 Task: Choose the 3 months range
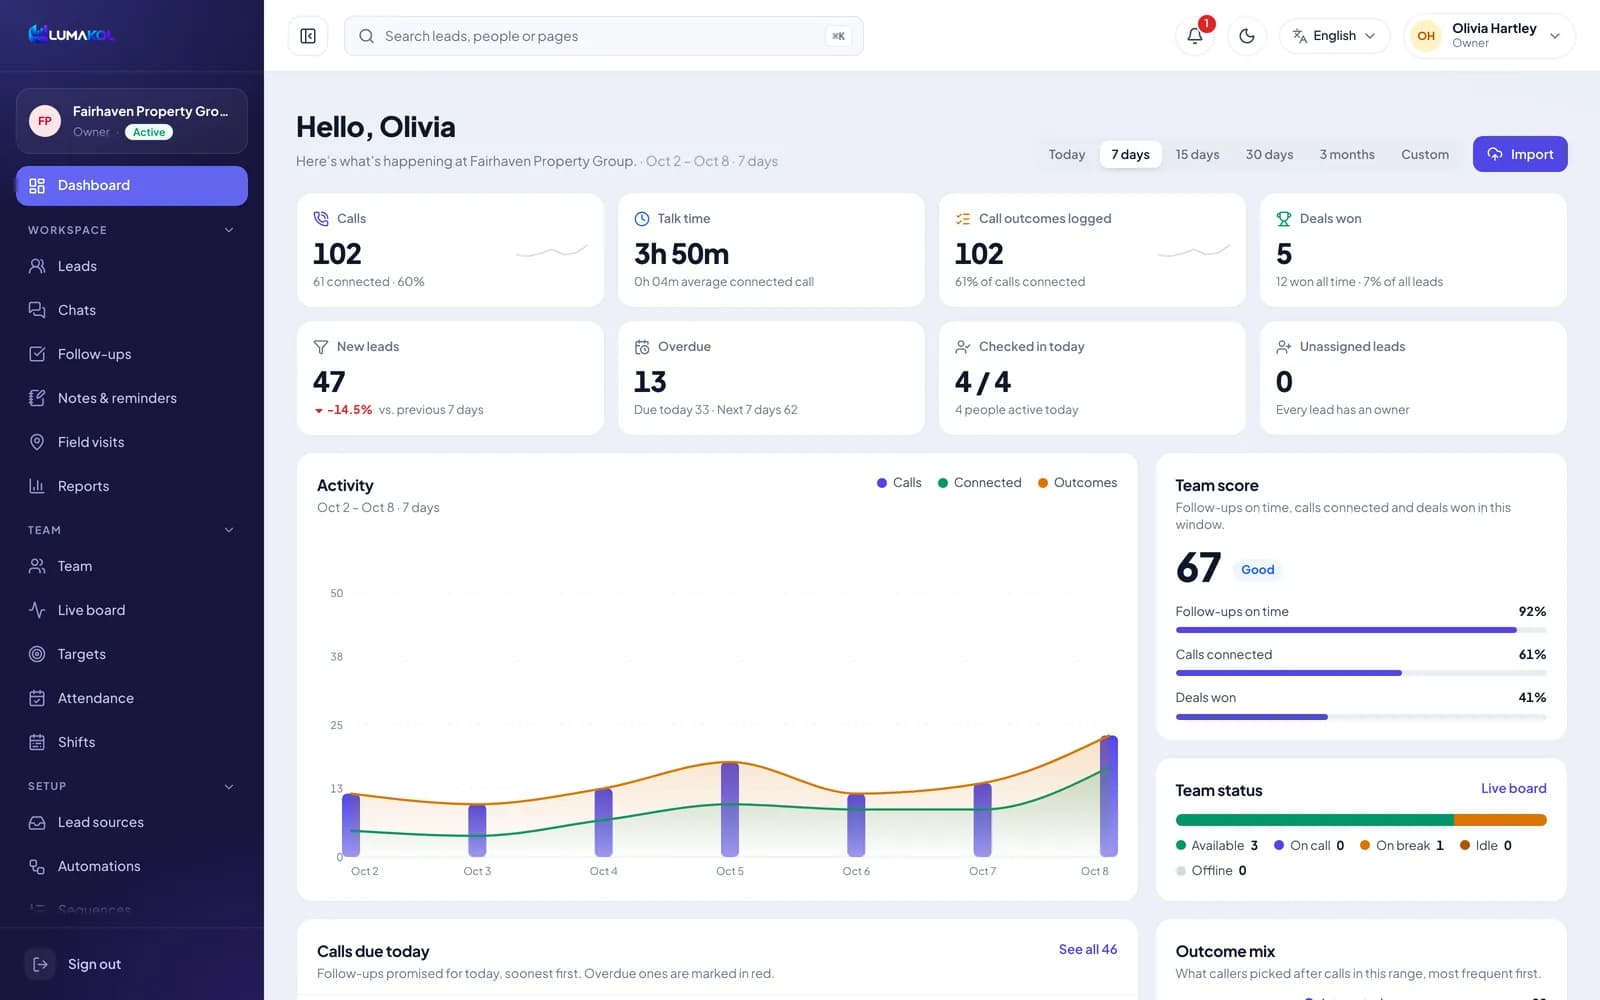click(1347, 154)
